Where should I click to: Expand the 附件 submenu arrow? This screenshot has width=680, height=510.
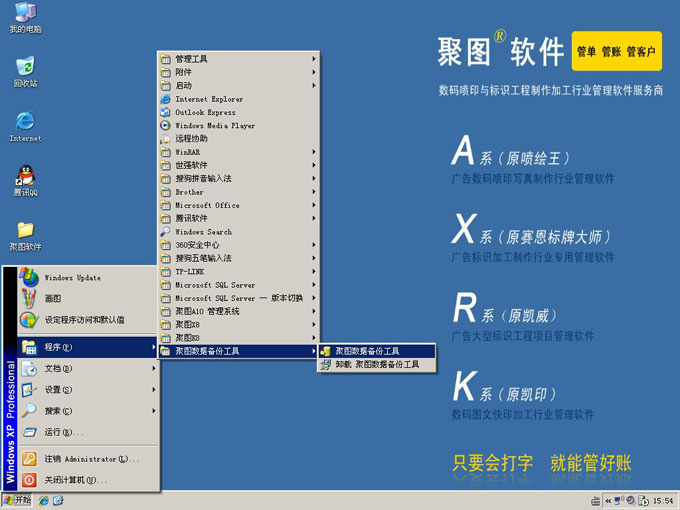[314, 72]
